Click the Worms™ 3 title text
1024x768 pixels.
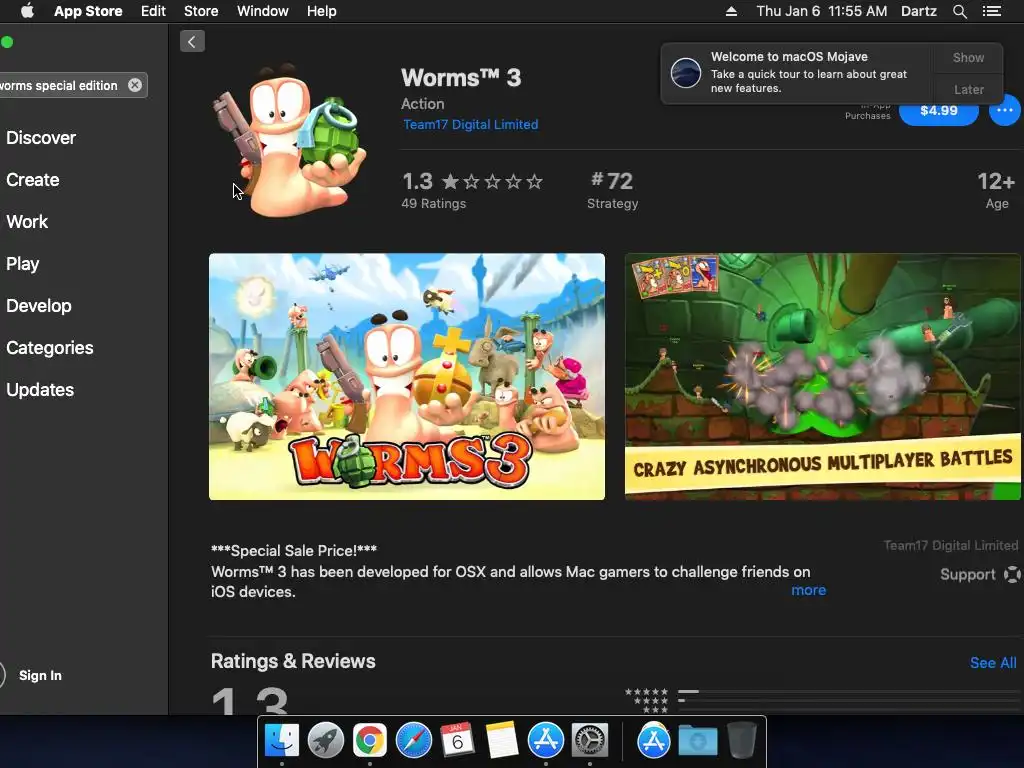pos(461,78)
